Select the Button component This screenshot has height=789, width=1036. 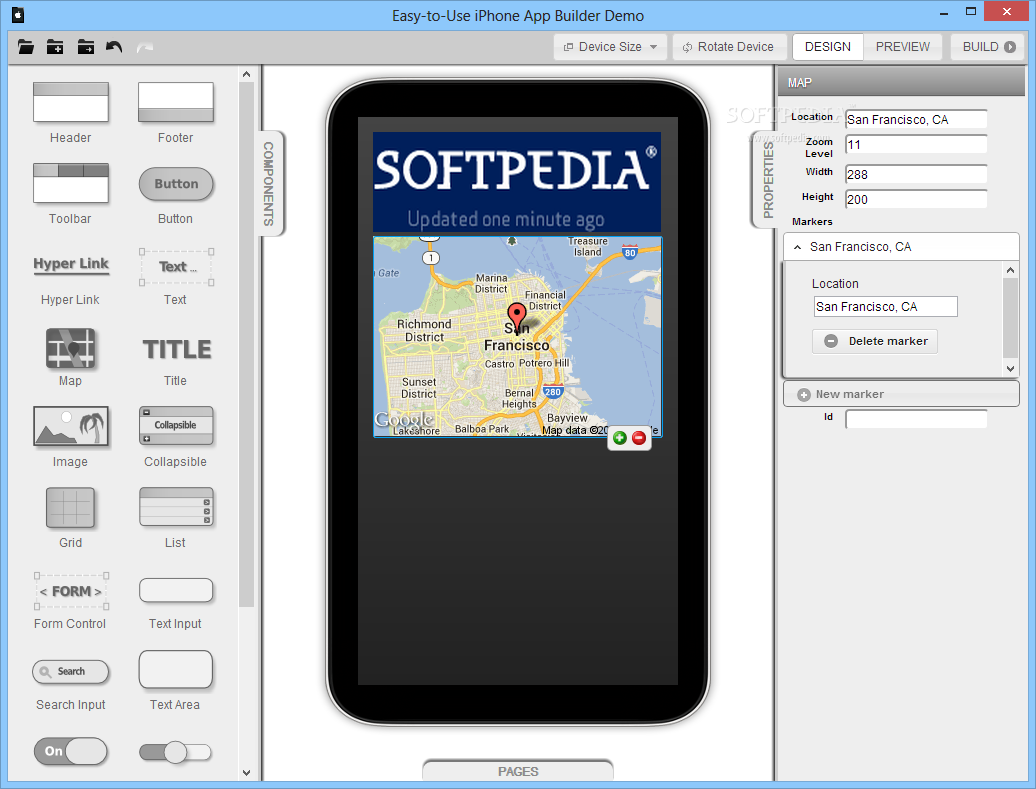click(x=176, y=194)
